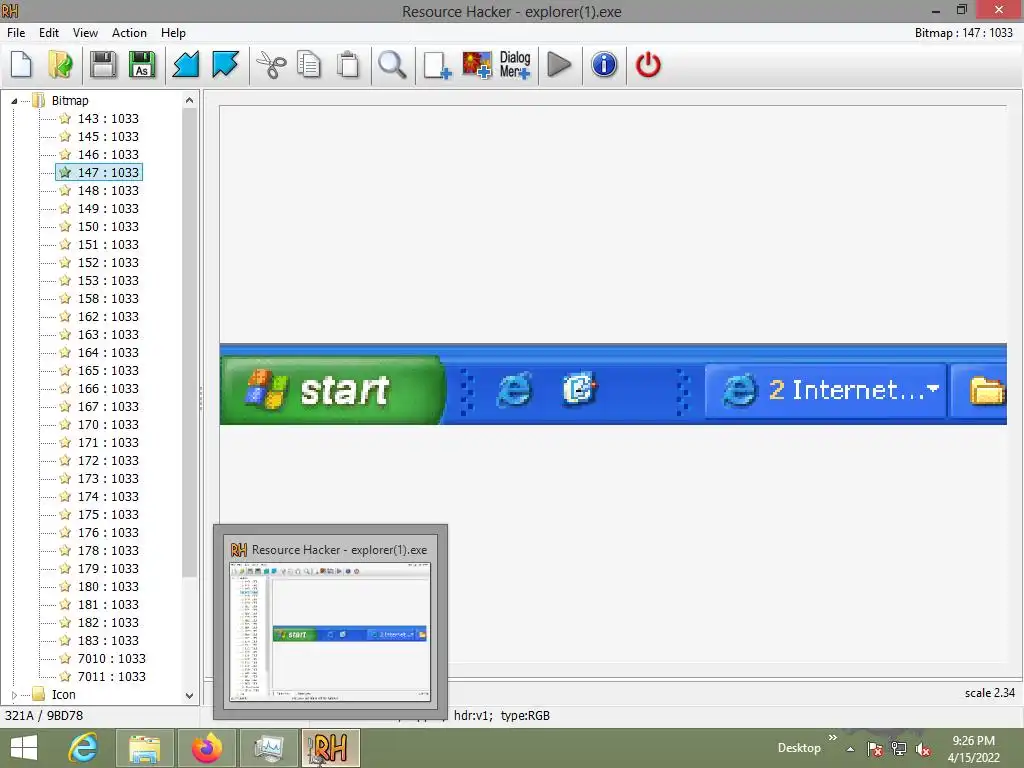This screenshot has width=1024, height=768.
Task: Click the Resource Hacker taskbar button
Action: [330, 748]
